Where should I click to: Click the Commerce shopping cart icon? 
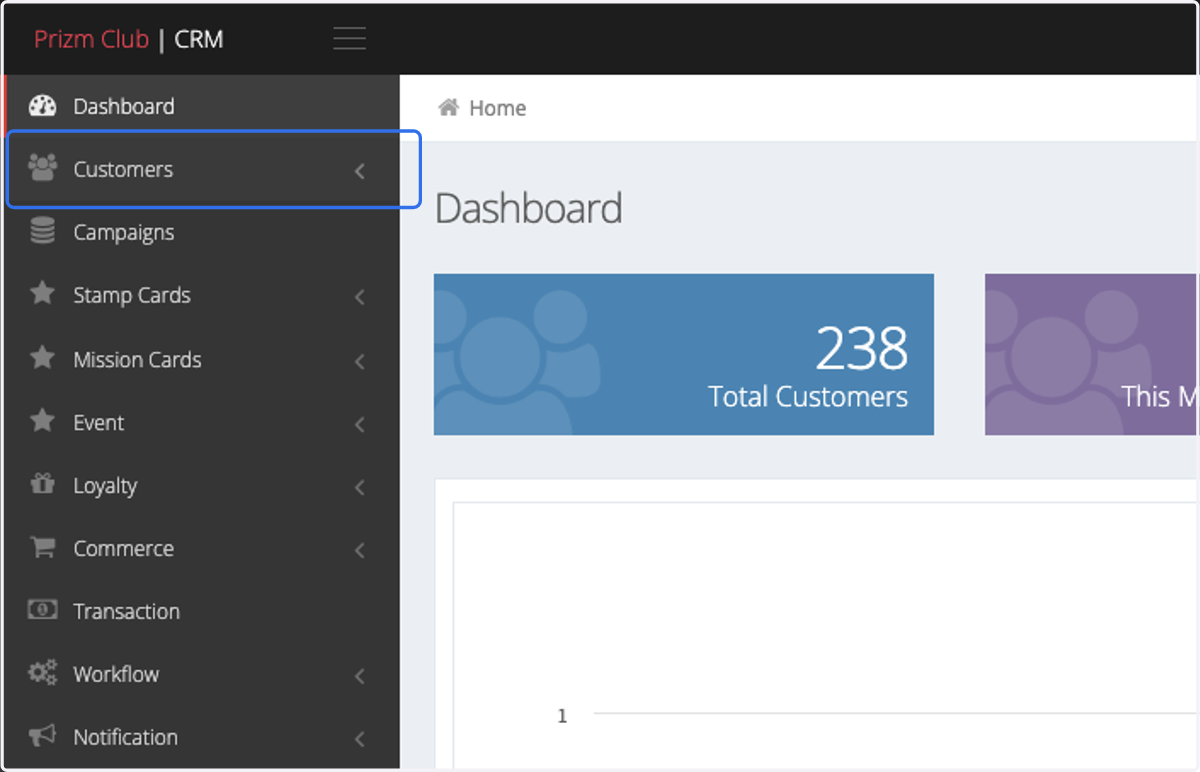[42, 547]
